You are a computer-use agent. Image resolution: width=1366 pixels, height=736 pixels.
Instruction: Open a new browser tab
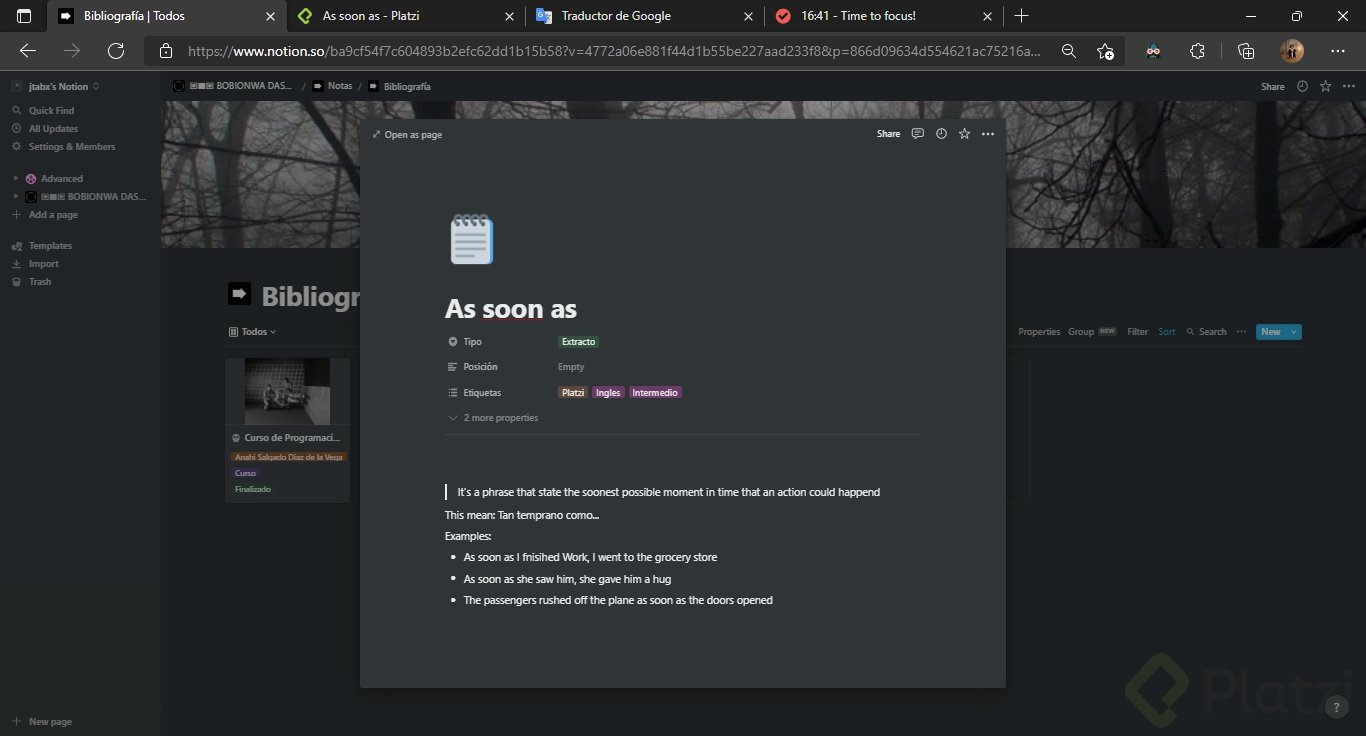point(1021,16)
